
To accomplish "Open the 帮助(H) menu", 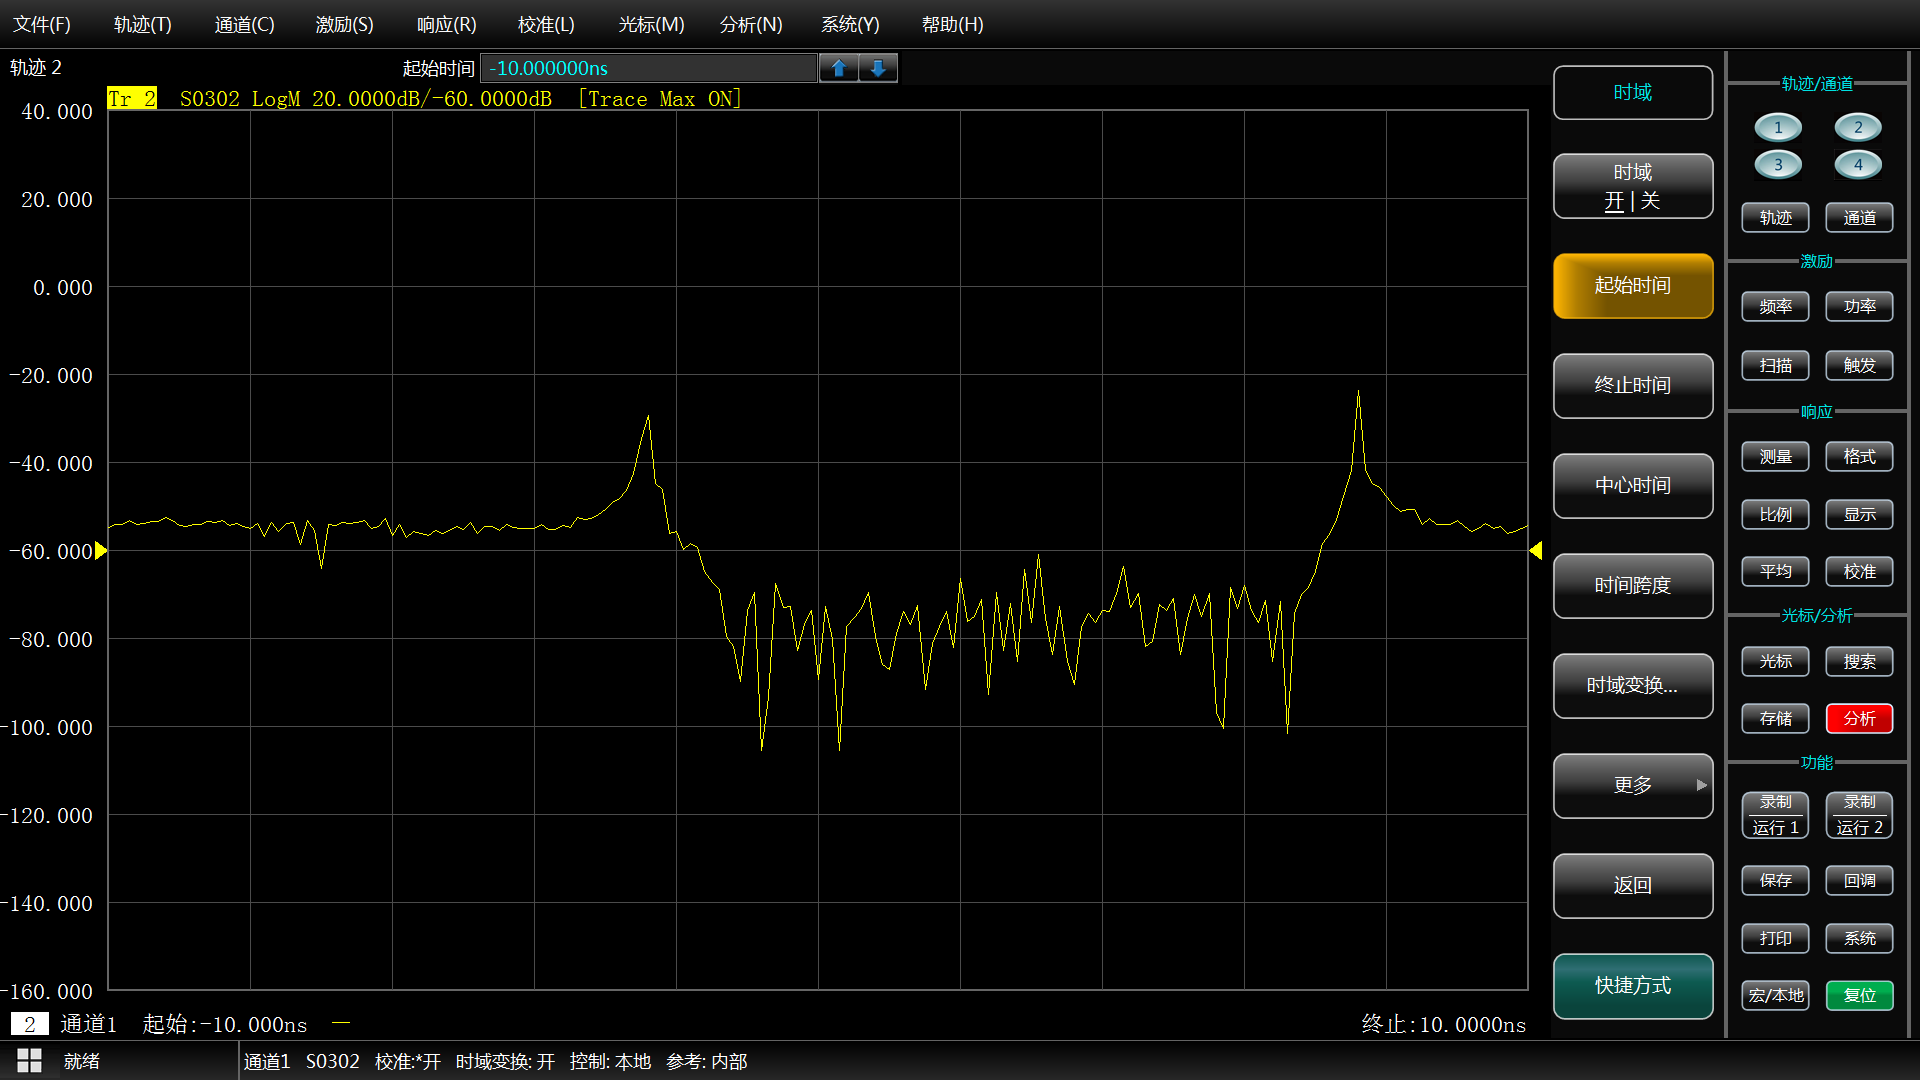I will tap(953, 24).
